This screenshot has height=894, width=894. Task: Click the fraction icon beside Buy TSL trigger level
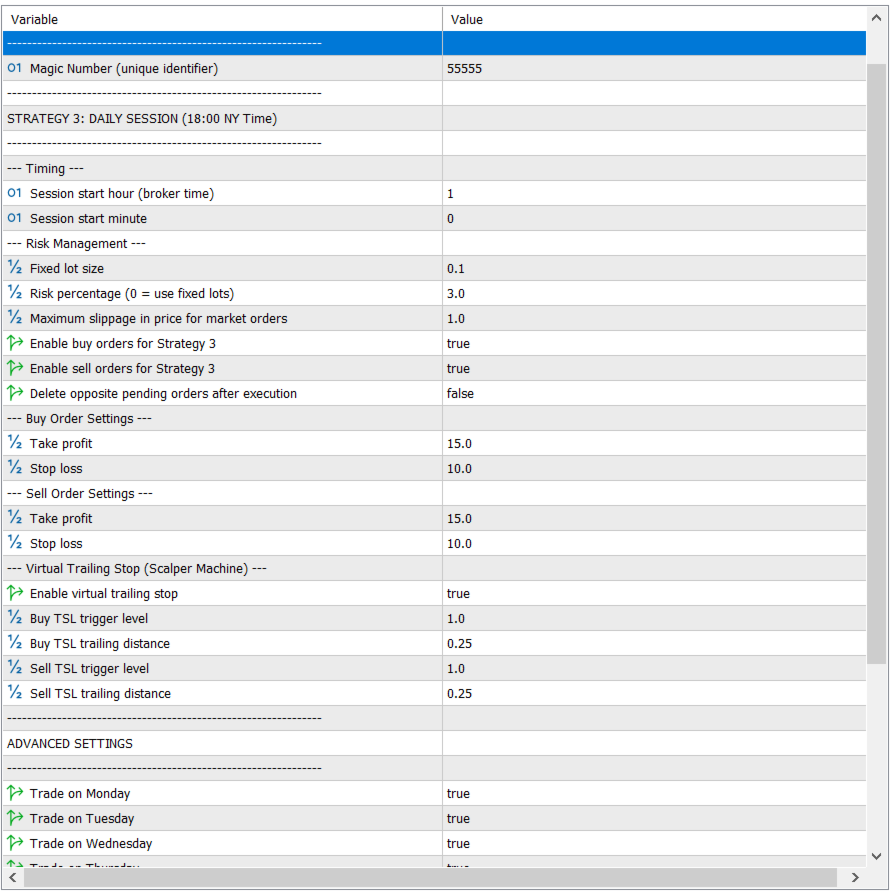[15, 618]
